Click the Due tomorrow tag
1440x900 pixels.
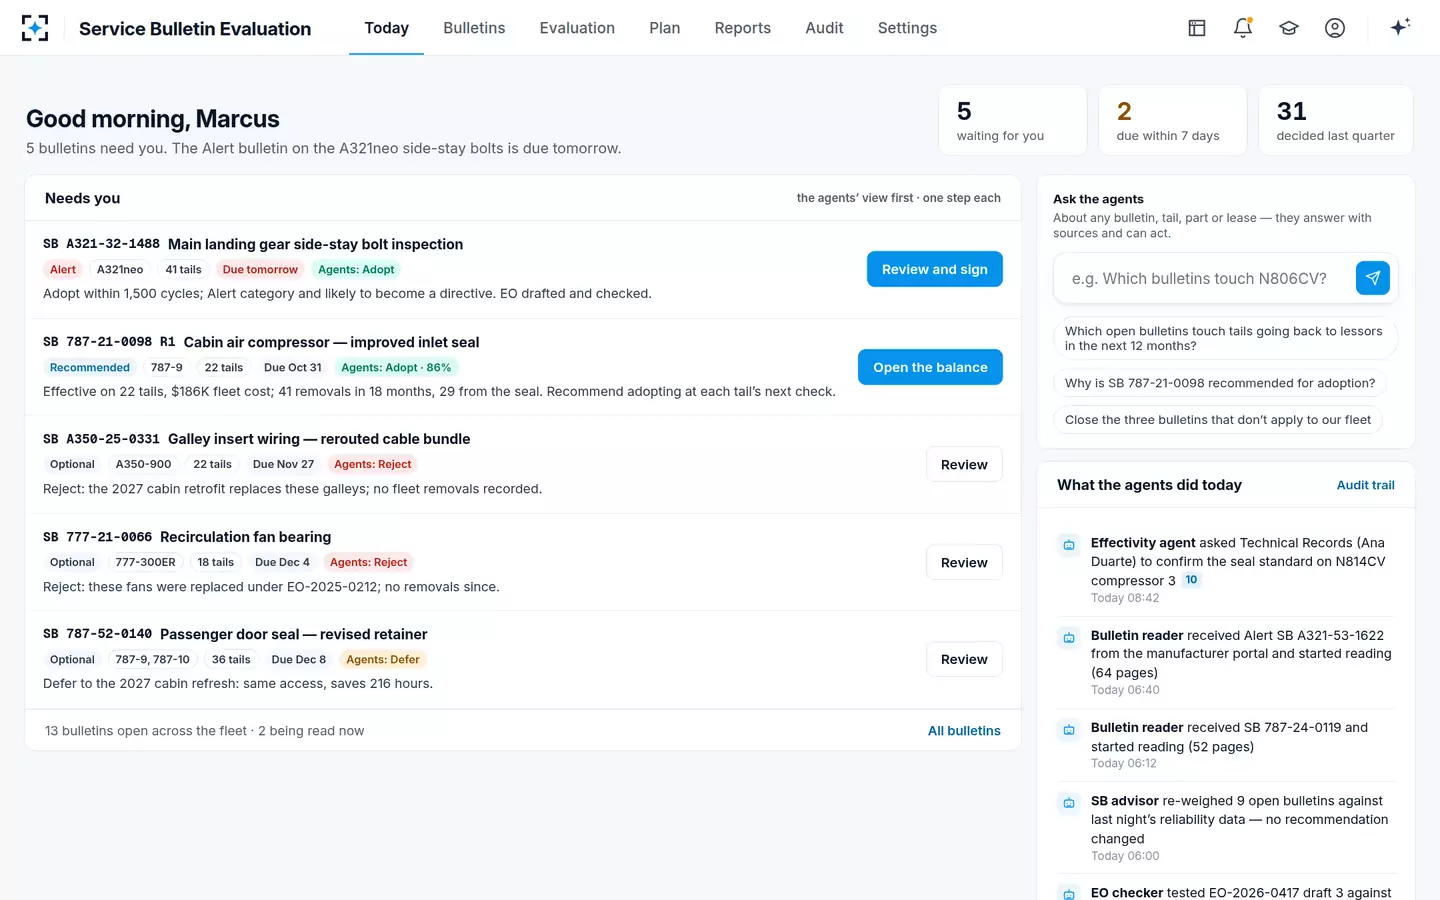(x=260, y=269)
